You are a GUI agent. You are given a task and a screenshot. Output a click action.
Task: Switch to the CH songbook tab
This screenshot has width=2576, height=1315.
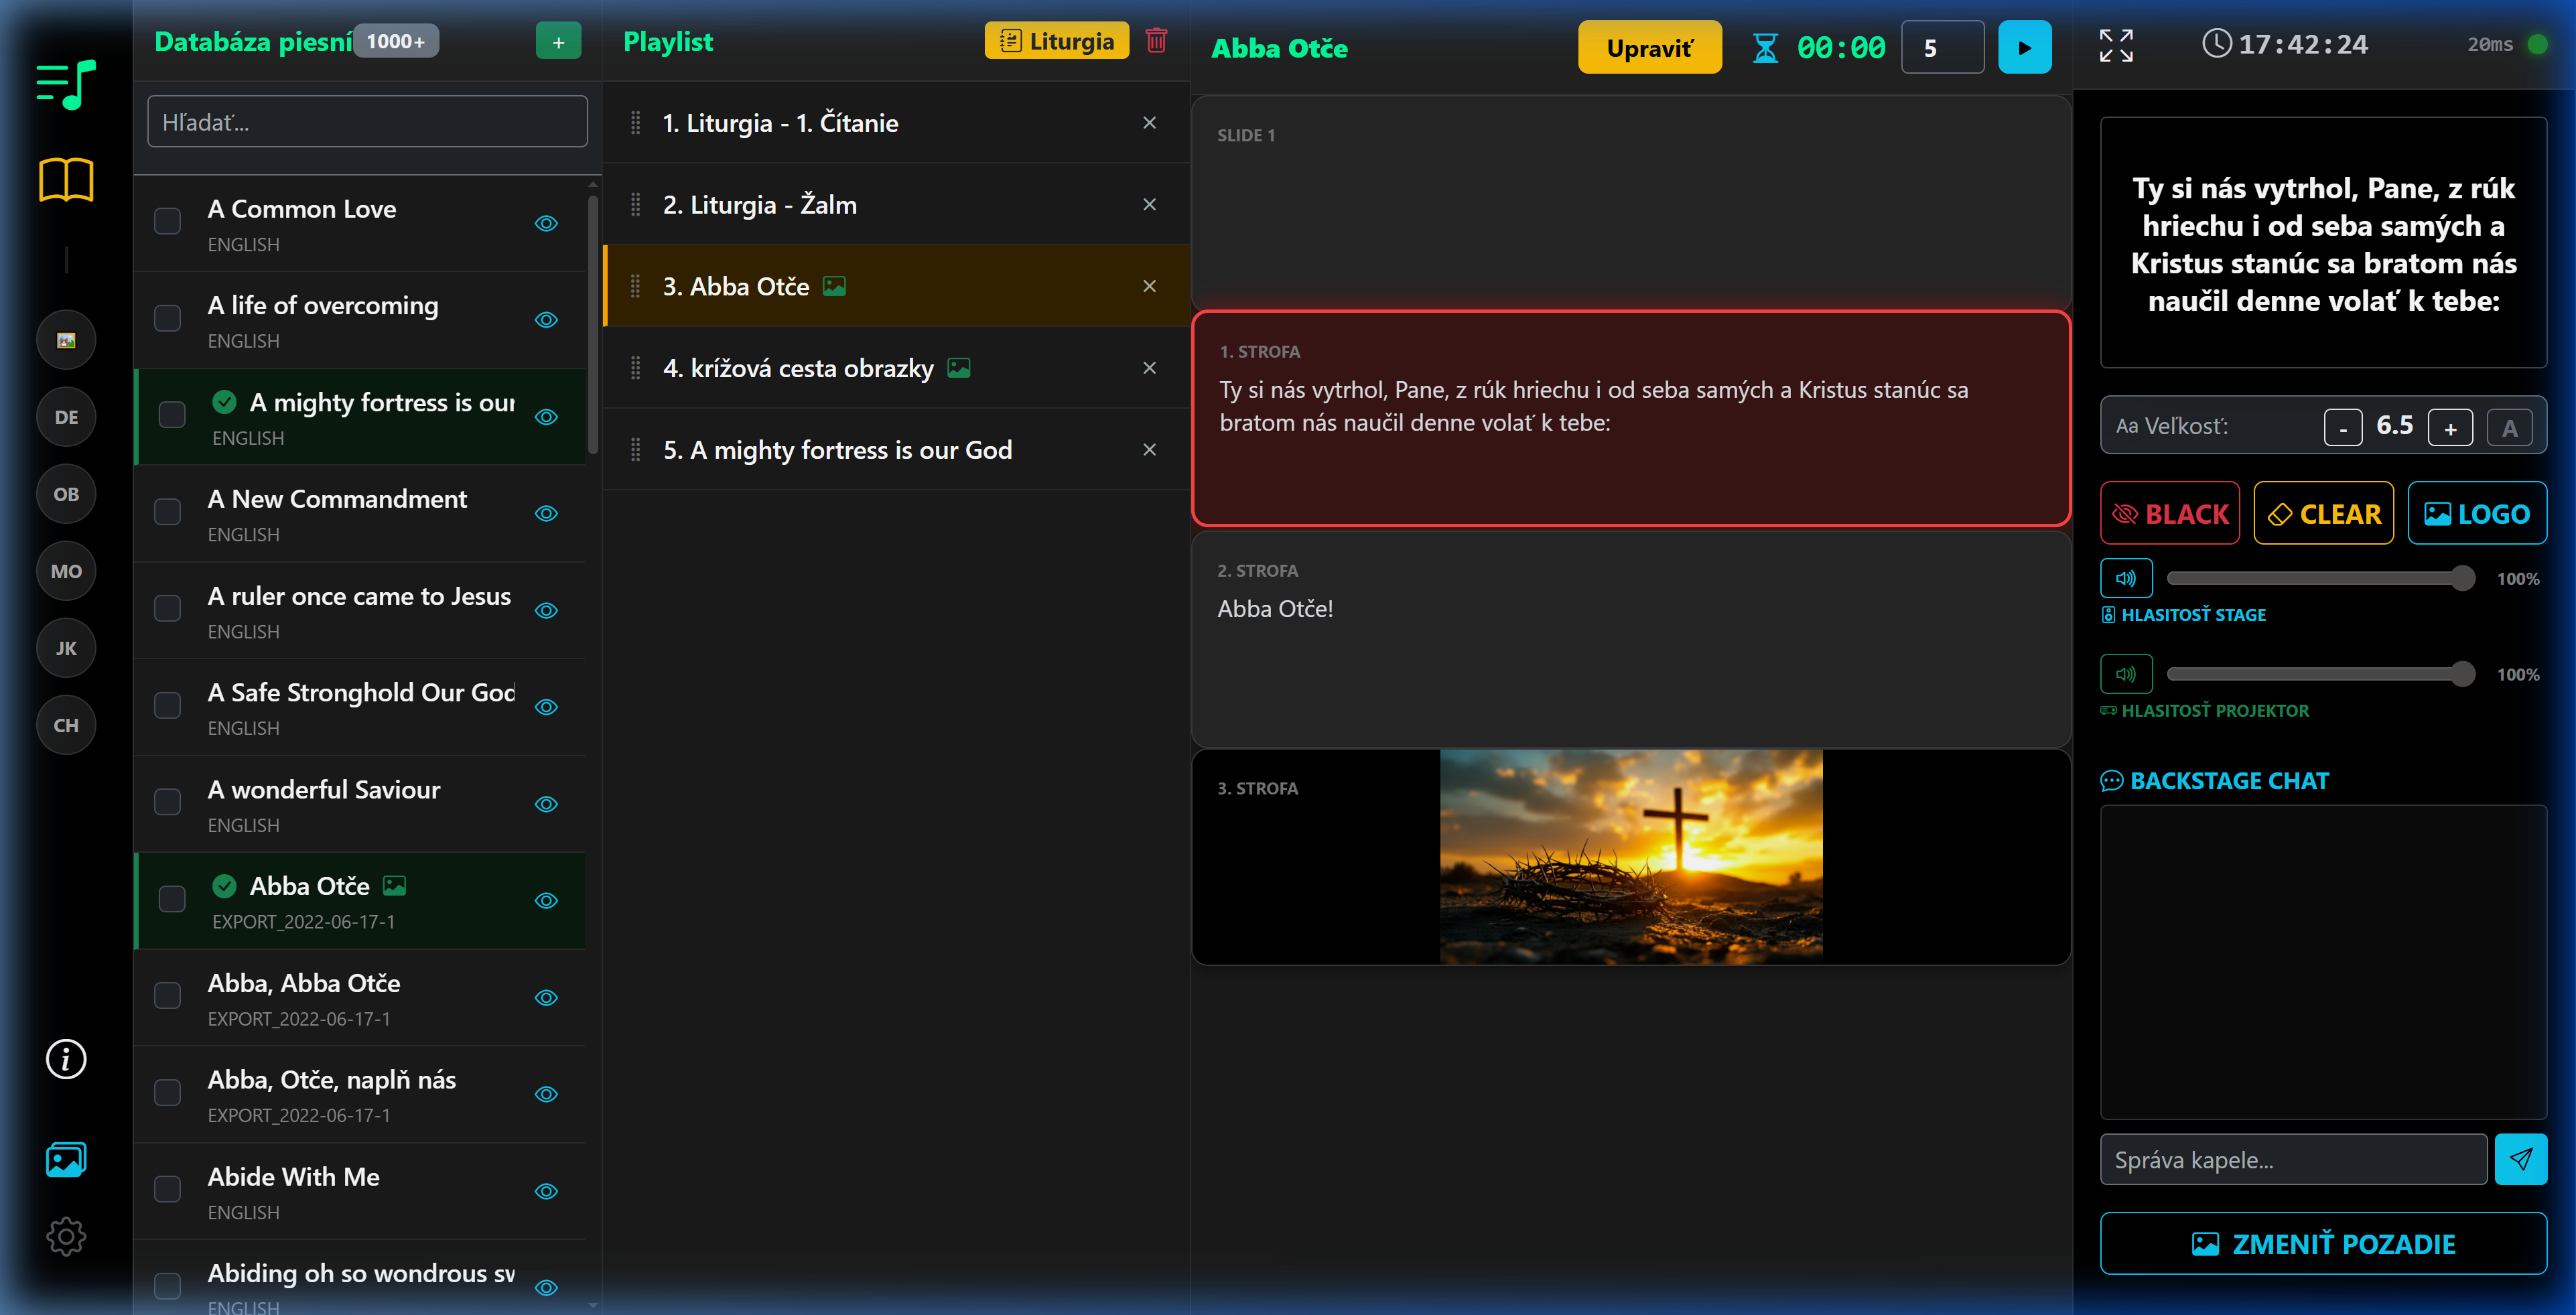click(x=65, y=724)
